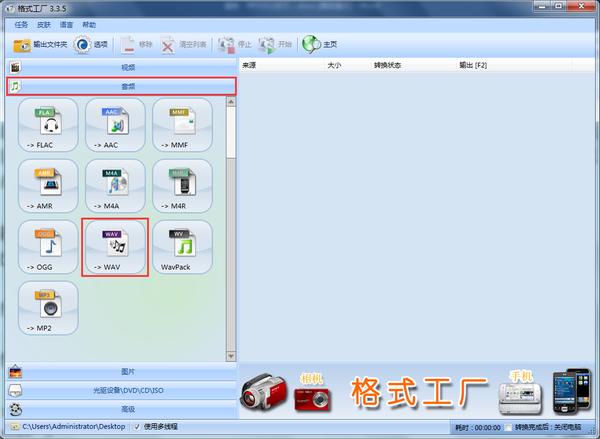Choose the M4R ringtone format

point(183,186)
